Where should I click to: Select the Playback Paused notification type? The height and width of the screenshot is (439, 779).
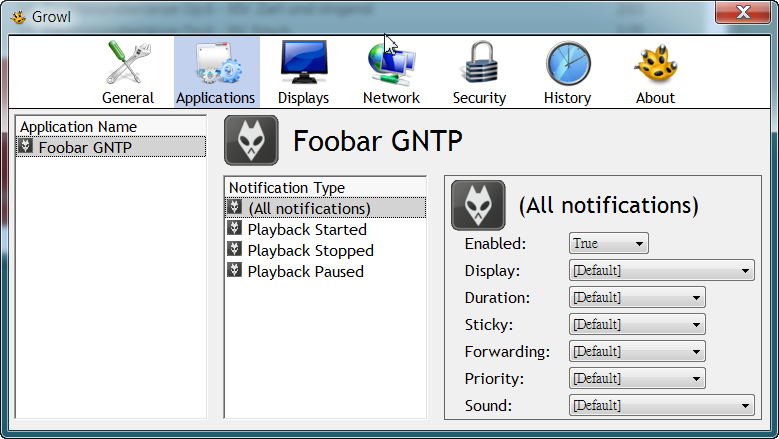point(305,271)
